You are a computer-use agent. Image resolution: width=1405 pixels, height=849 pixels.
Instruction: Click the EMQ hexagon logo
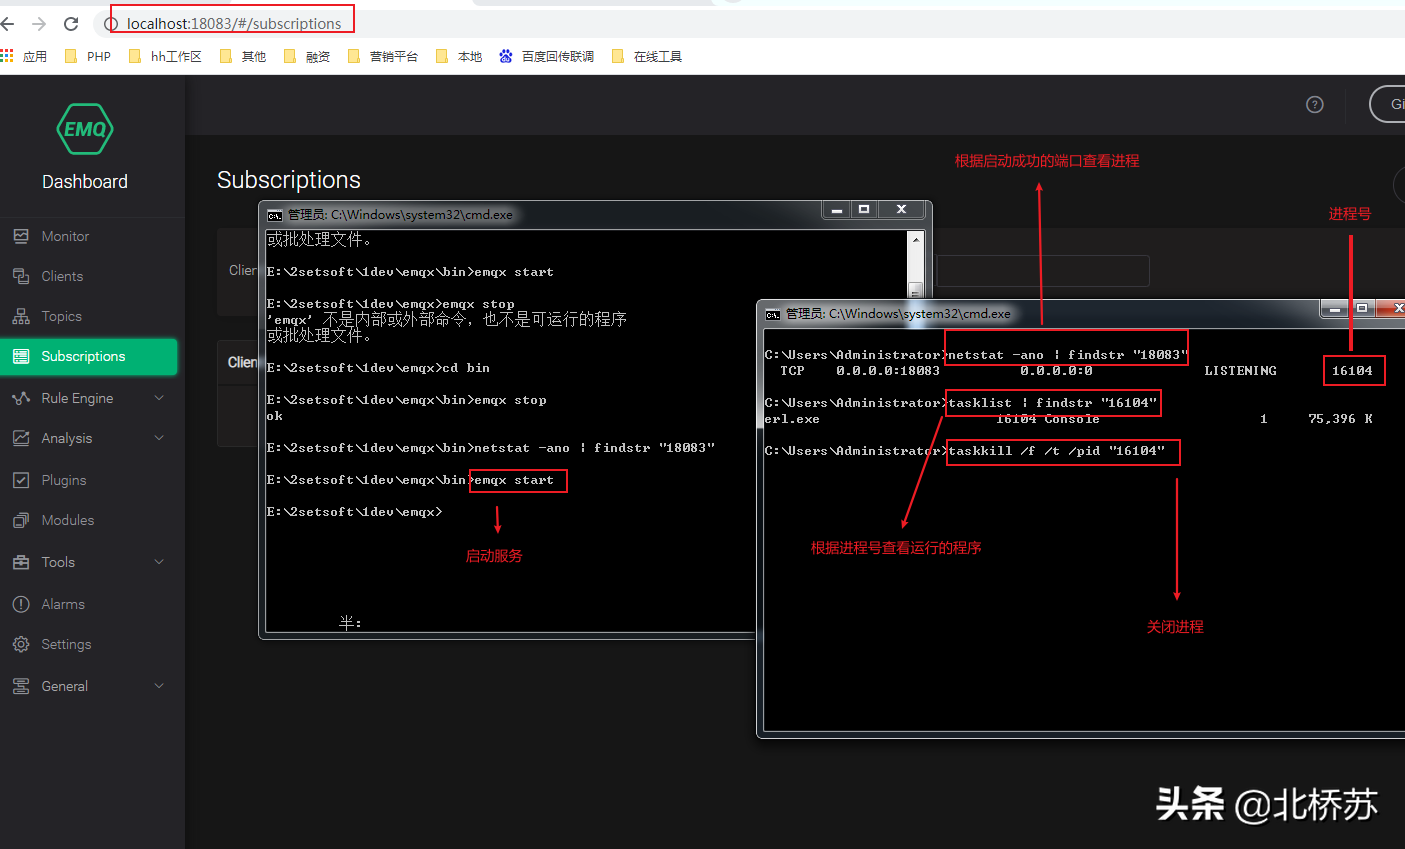click(85, 129)
